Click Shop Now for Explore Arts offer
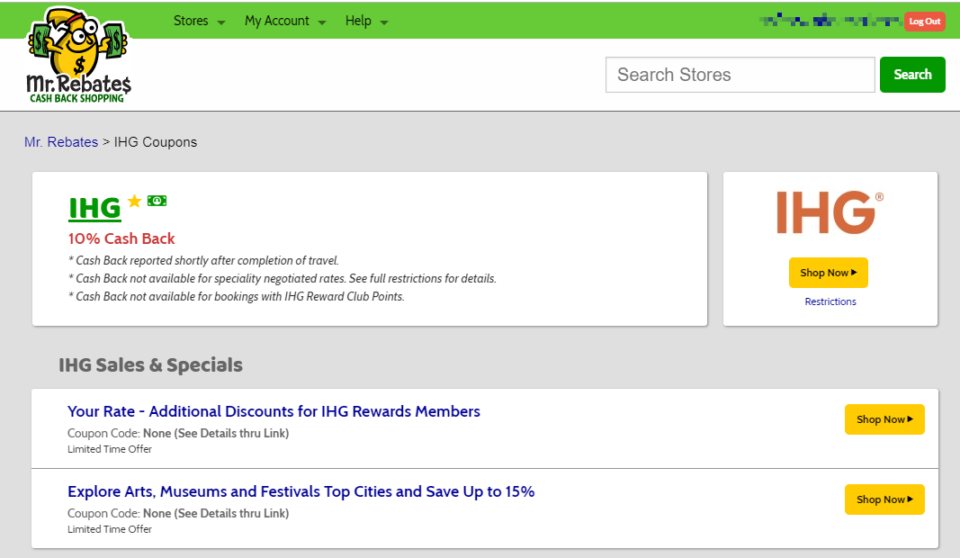Screen dimensions: 960x558 [x=884, y=500]
